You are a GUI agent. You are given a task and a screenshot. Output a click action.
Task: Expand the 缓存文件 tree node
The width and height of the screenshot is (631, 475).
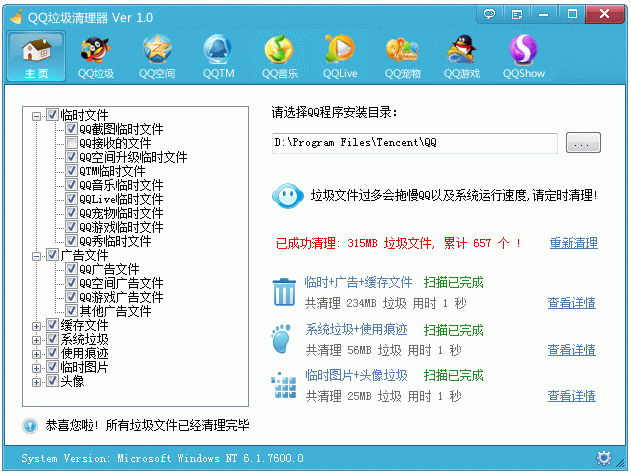pyautogui.click(x=36, y=326)
